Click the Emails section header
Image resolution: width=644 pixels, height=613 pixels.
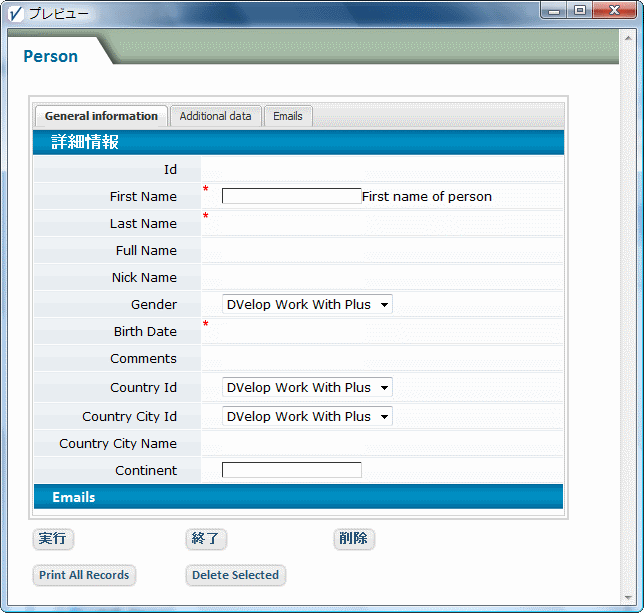coord(298,497)
